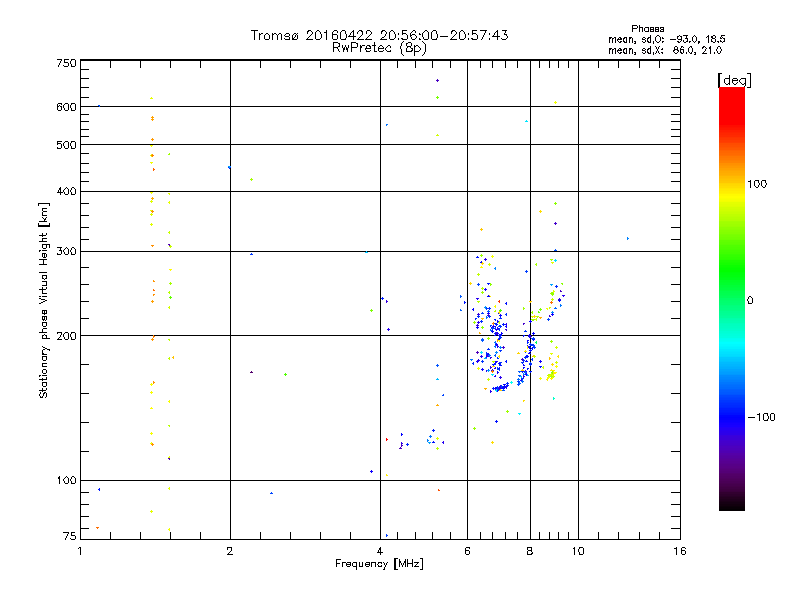
Task: Click the subtitle 'RwPretec (8p)'
Action: [x=379, y=48]
